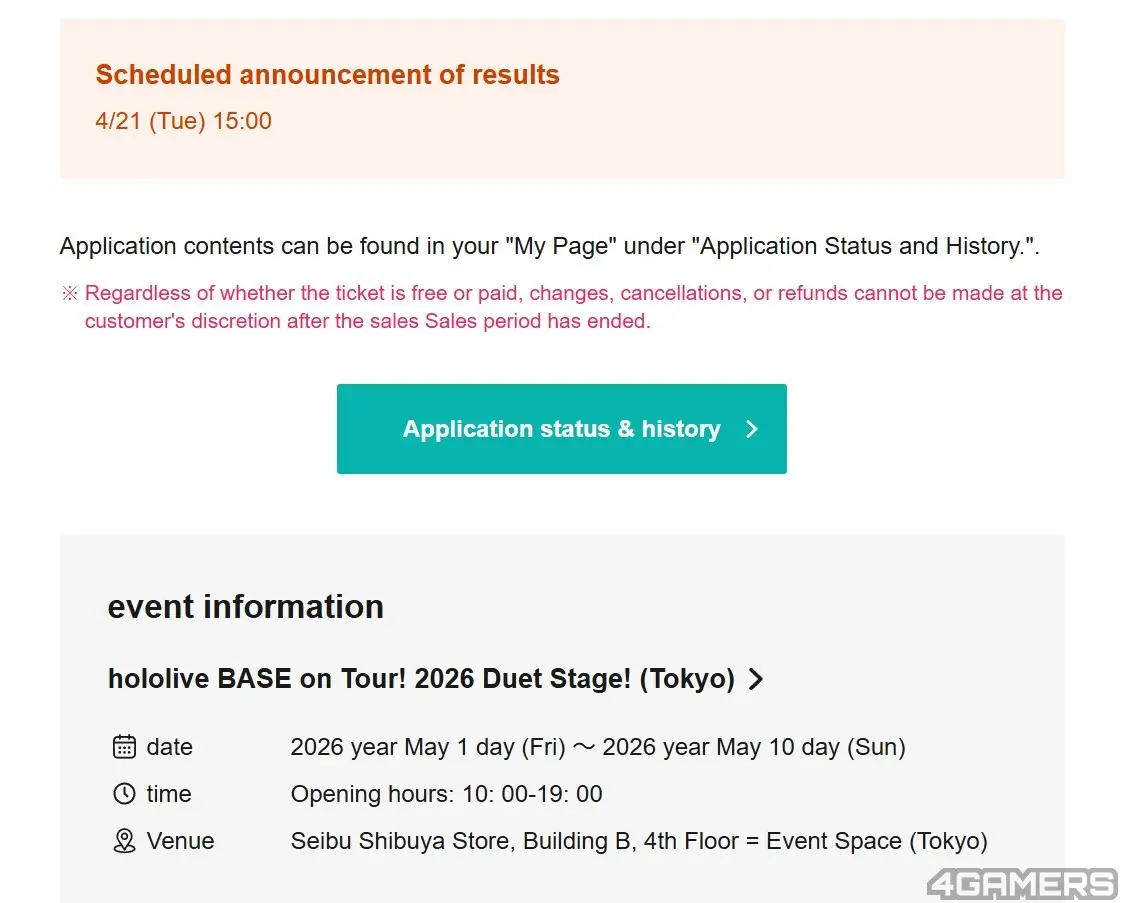Click the ※ reference mark before the notice
The image size is (1123, 903).
point(69,293)
